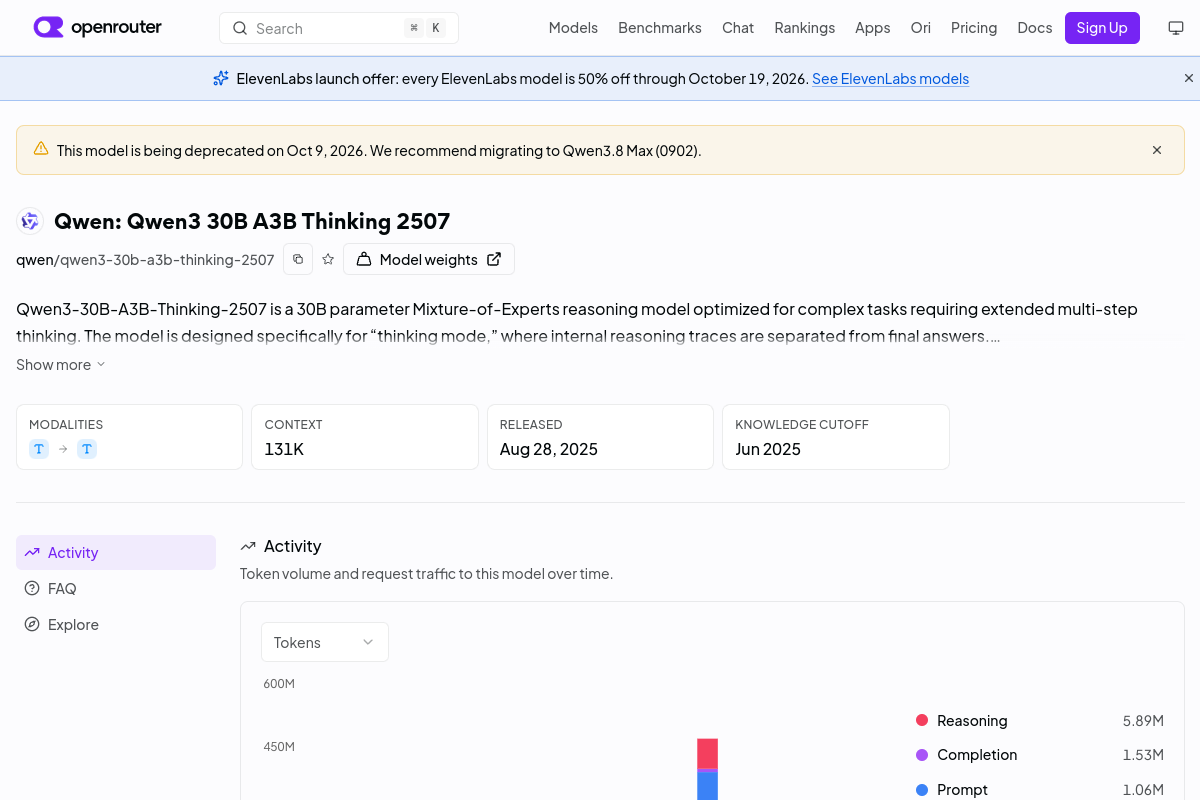The width and height of the screenshot is (1200, 800).
Task: Click the text input modality icon
Action: [39, 449]
